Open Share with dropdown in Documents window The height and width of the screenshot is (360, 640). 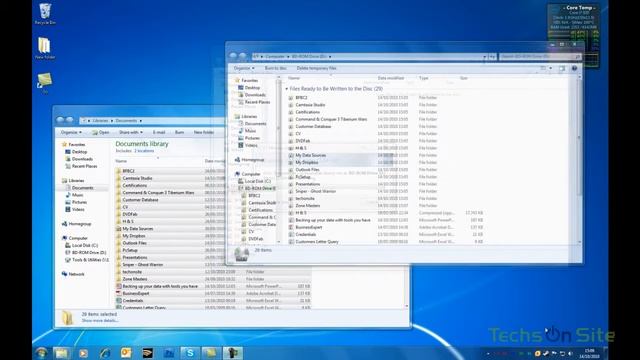click(131, 132)
